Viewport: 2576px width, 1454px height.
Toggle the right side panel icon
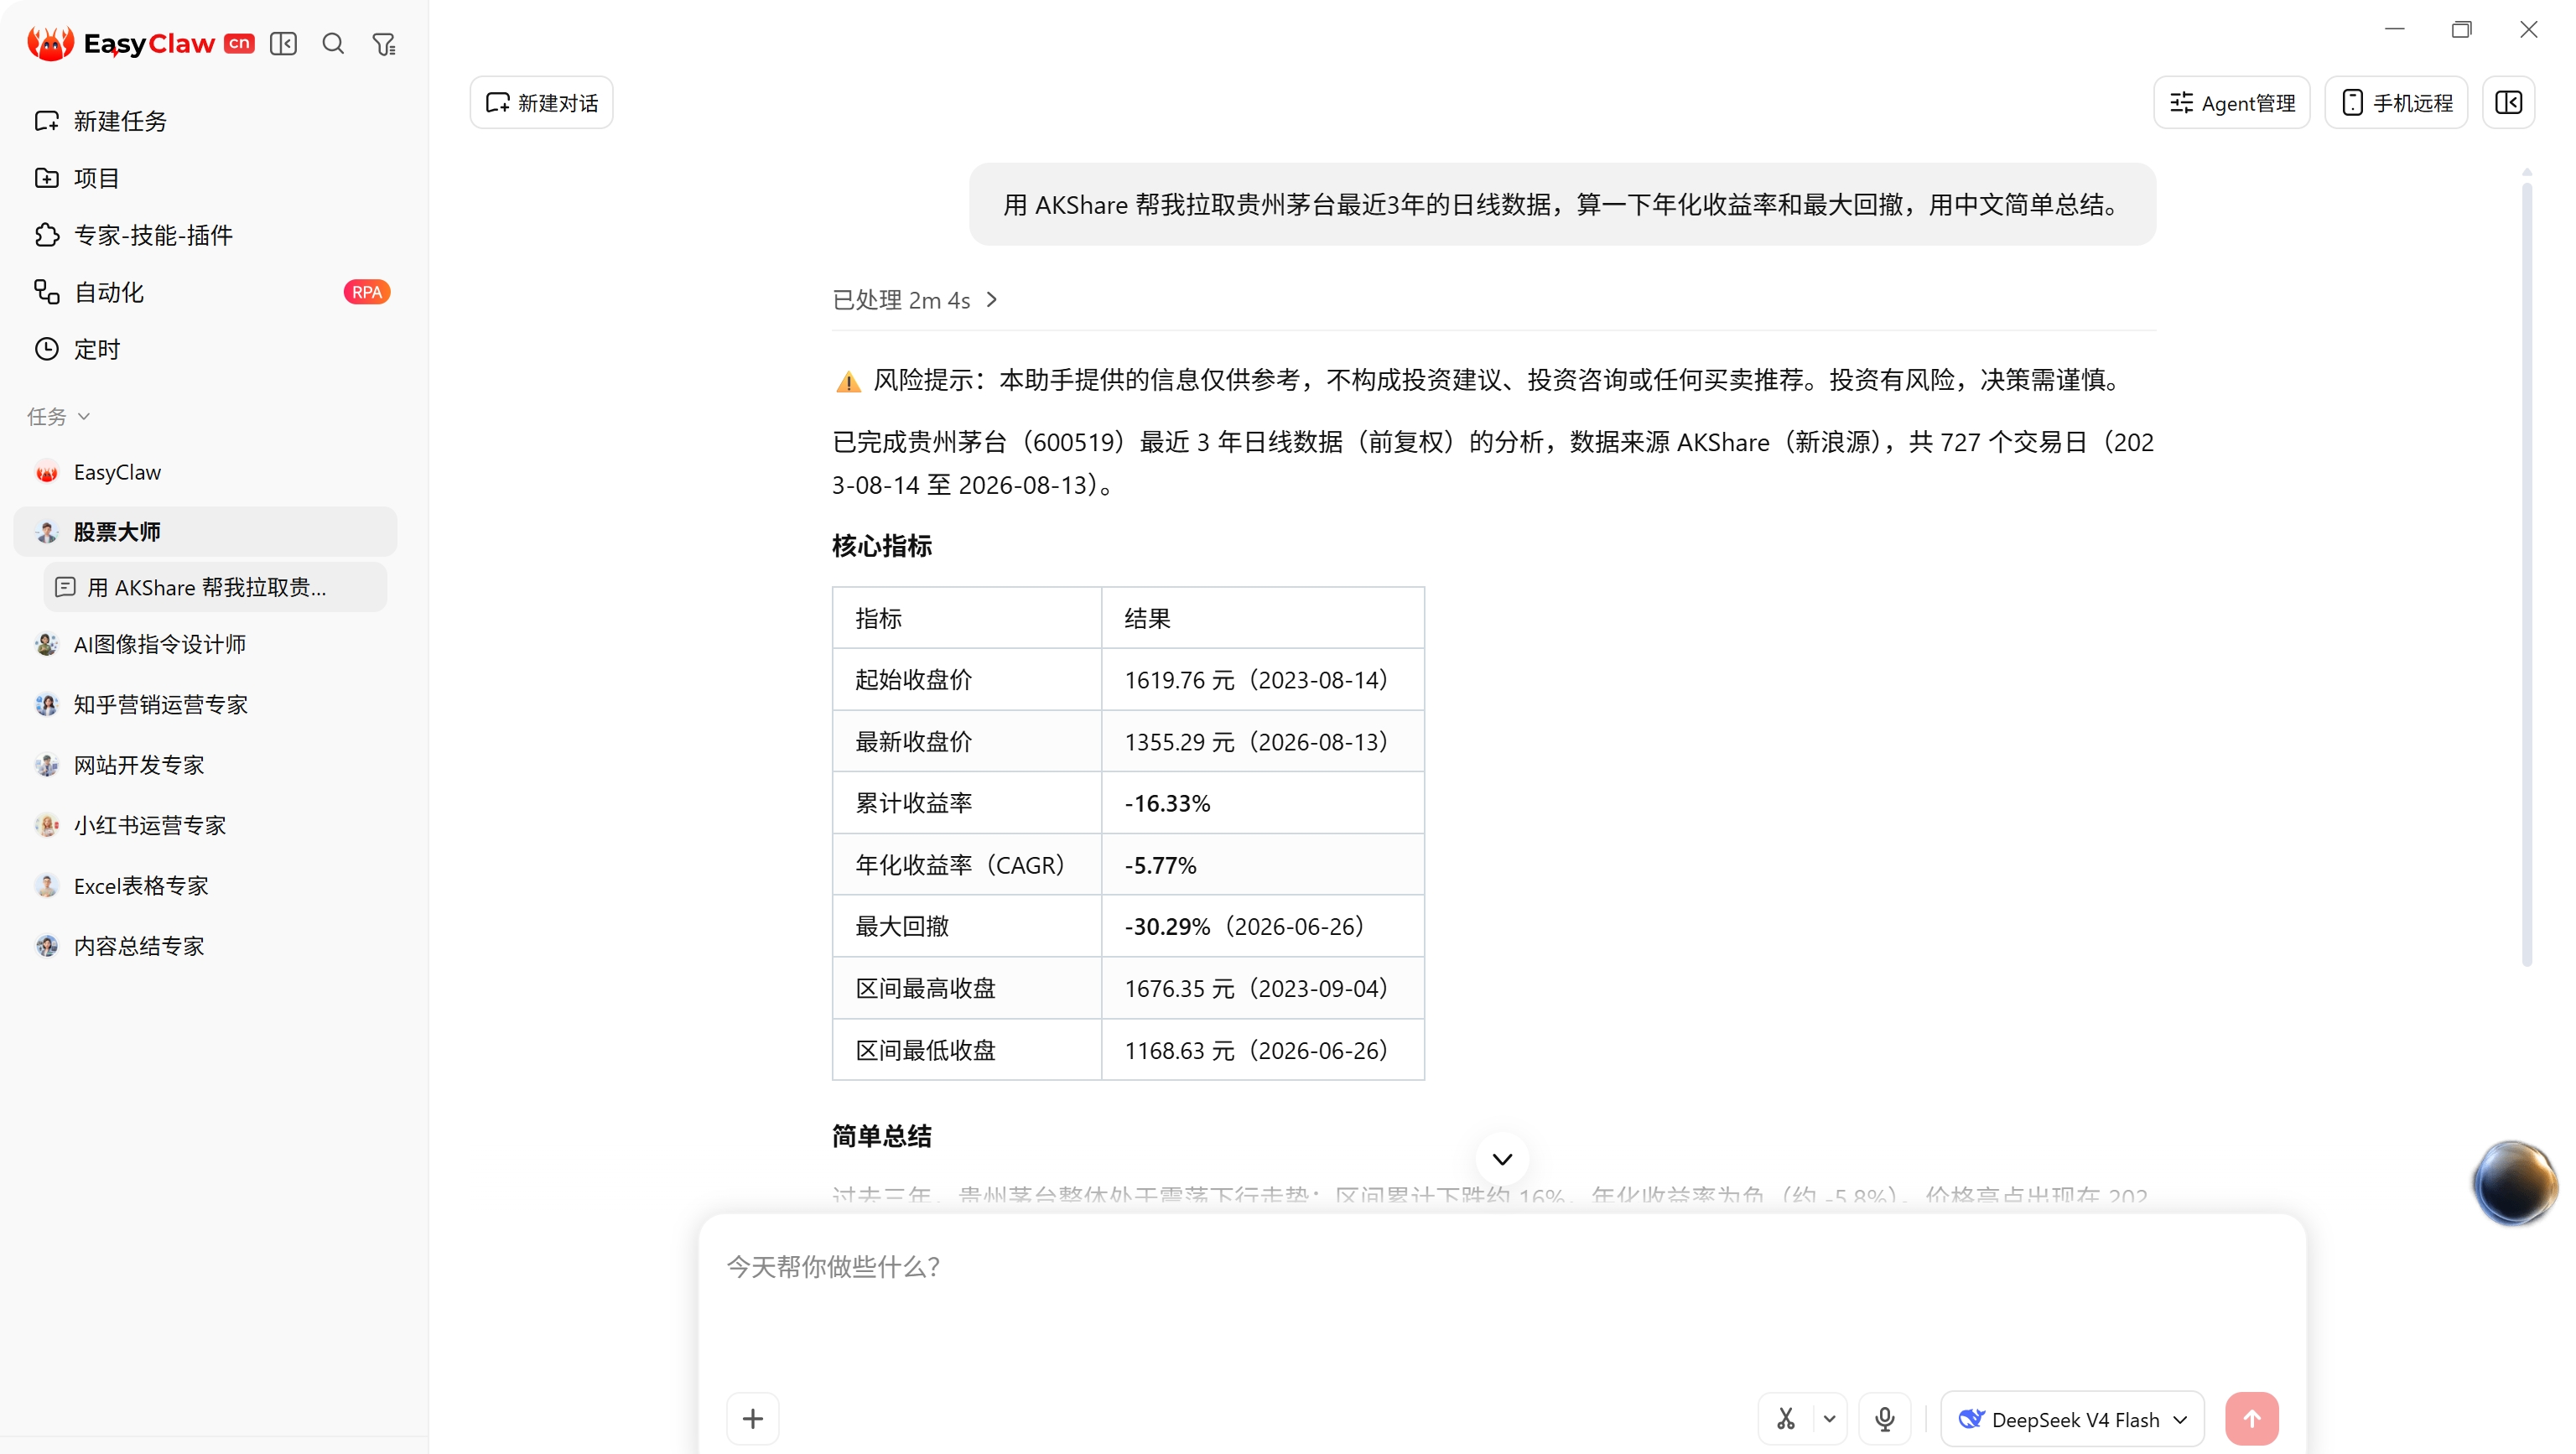pyautogui.click(x=2508, y=103)
